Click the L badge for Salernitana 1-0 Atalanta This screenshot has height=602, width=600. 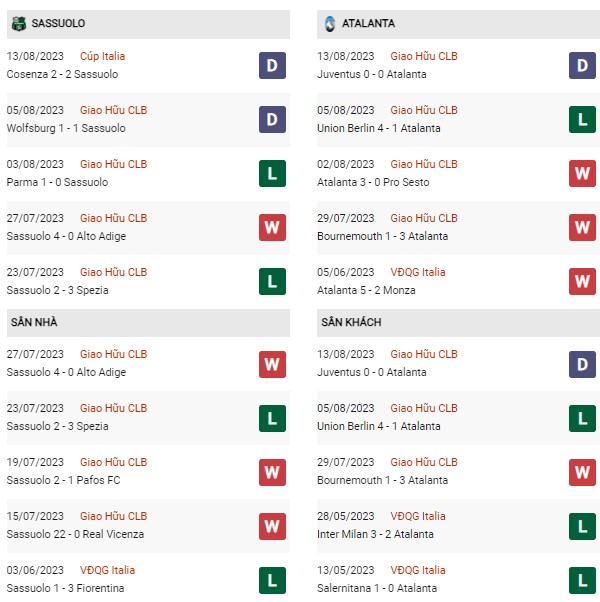click(x=582, y=580)
